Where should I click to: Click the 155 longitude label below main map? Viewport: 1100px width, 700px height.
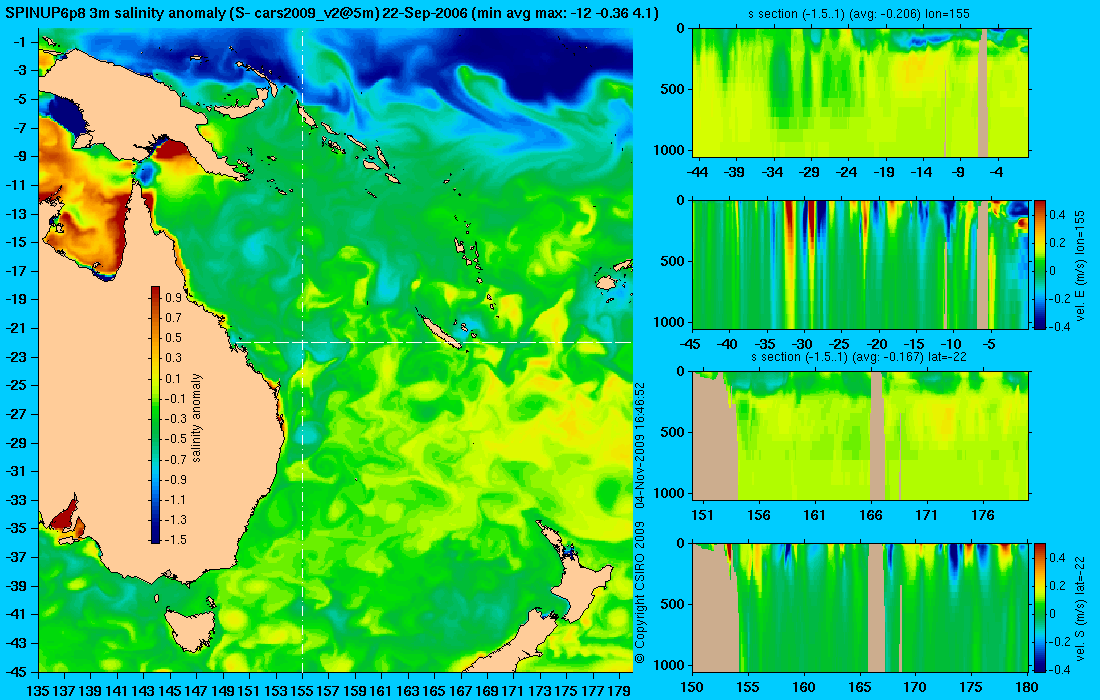click(x=302, y=692)
